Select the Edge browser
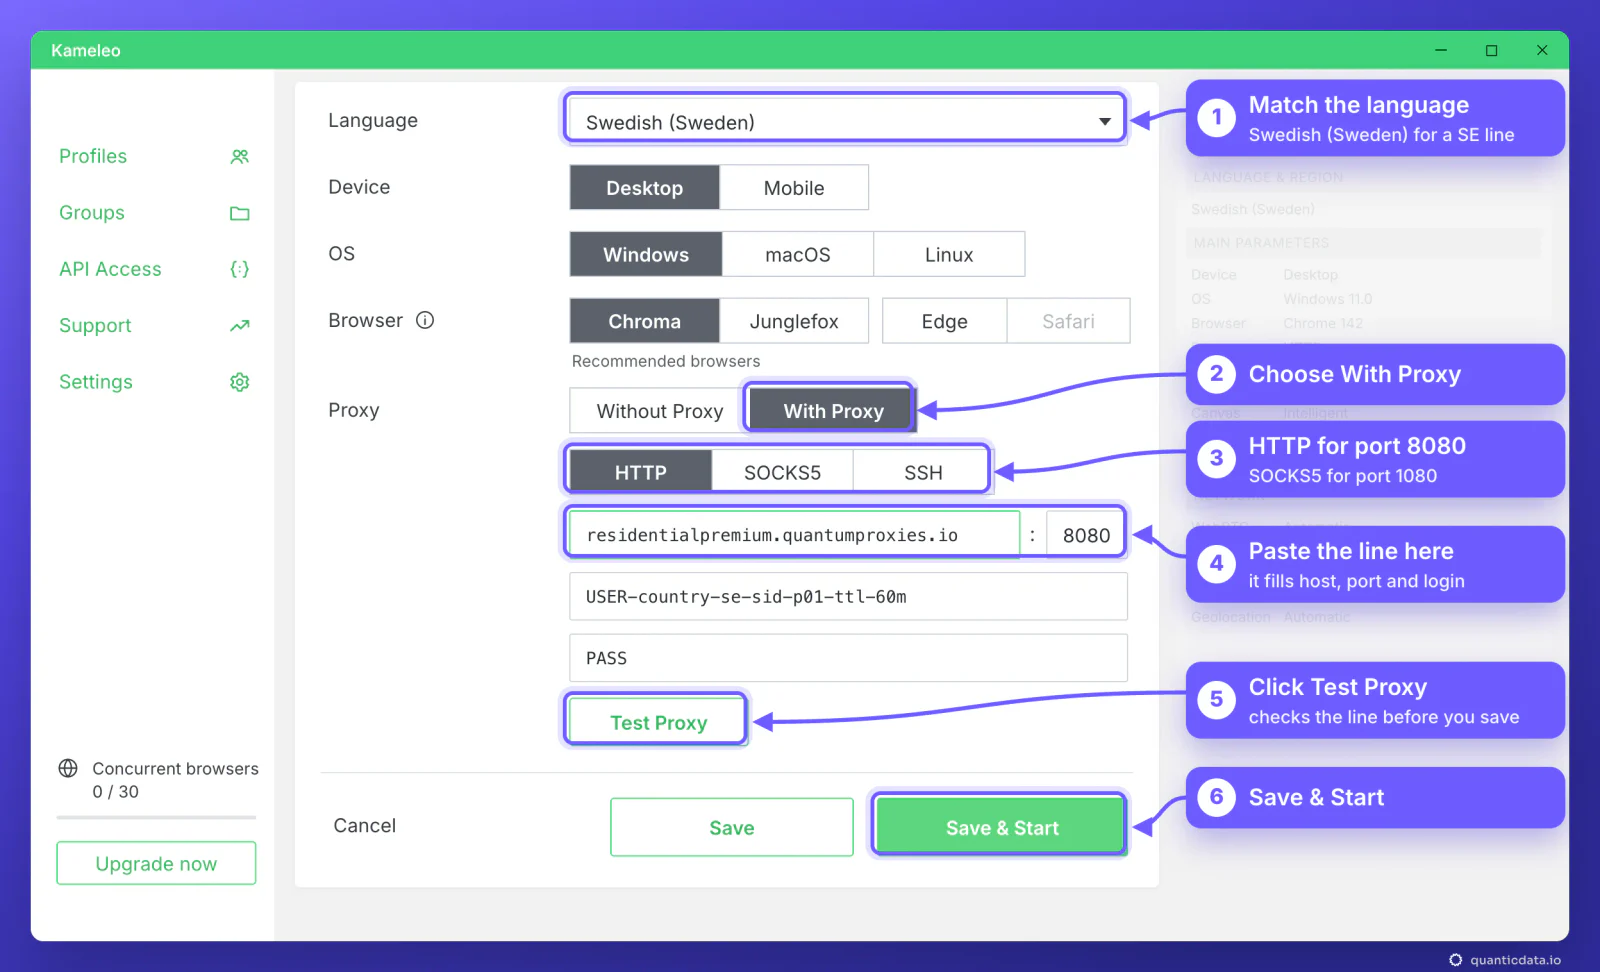 pyautogui.click(x=945, y=321)
